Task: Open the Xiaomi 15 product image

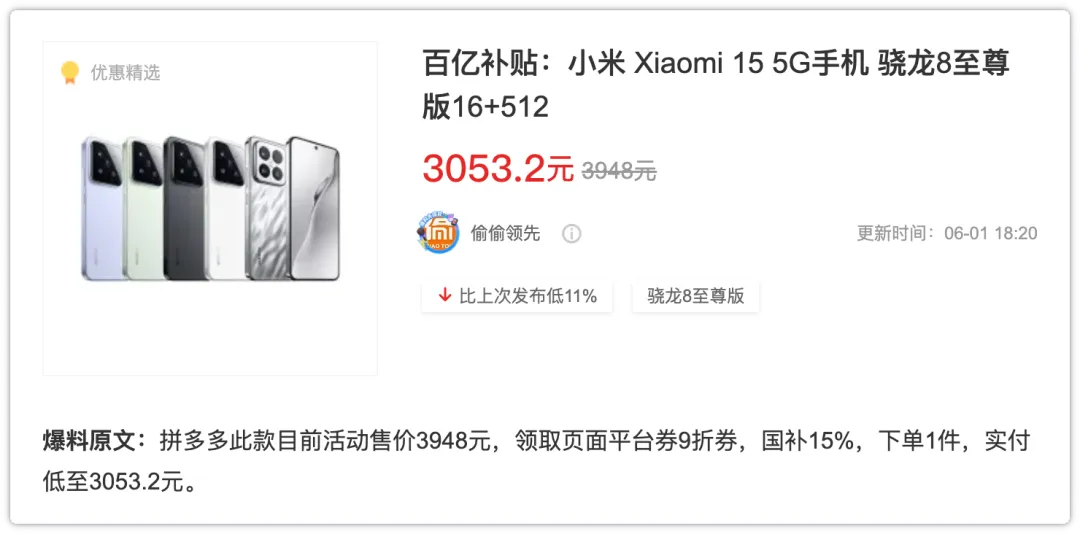Action: pos(210,208)
